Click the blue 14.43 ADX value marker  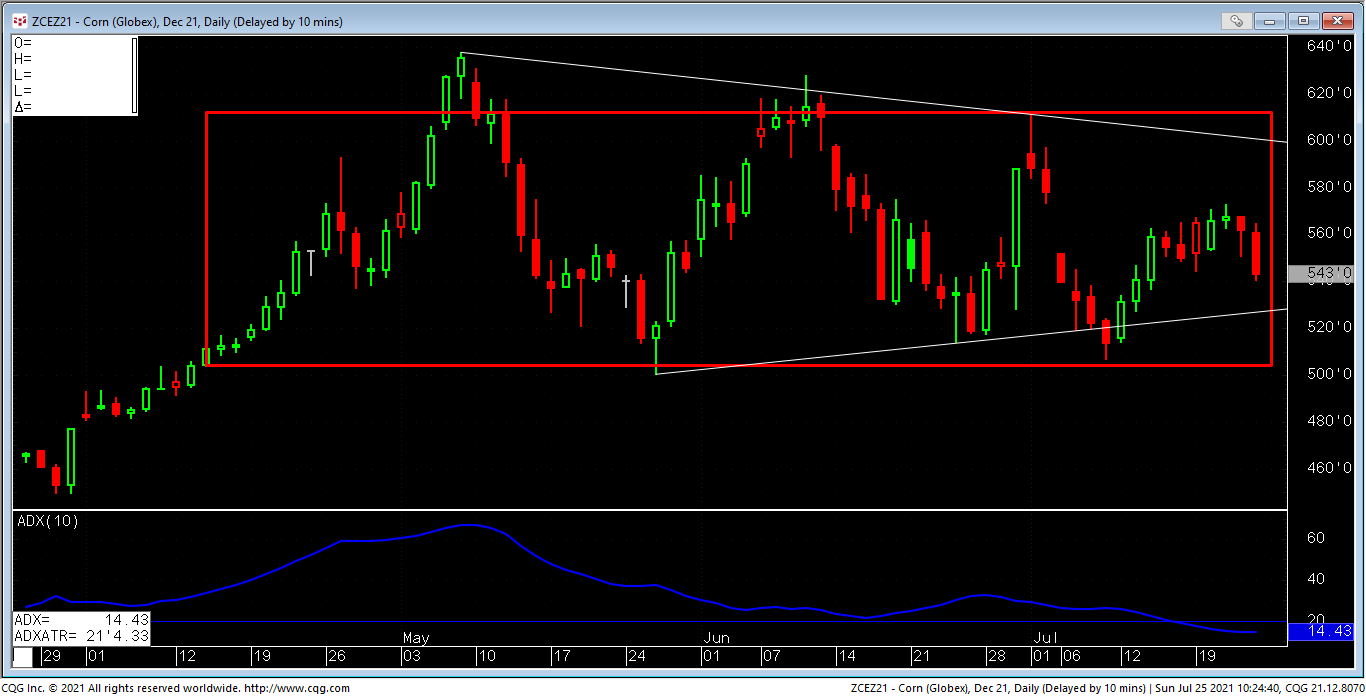(1320, 631)
